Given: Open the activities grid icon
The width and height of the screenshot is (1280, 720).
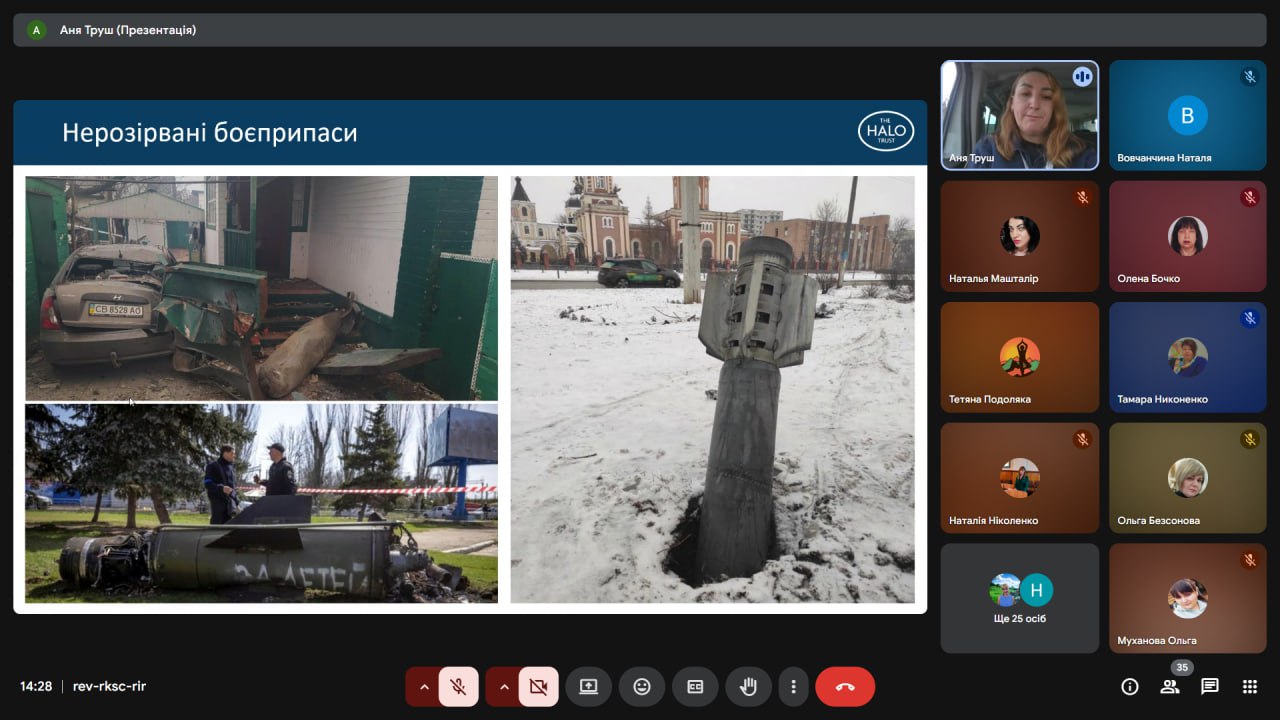Looking at the screenshot, I should pyautogui.click(x=1250, y=686).
